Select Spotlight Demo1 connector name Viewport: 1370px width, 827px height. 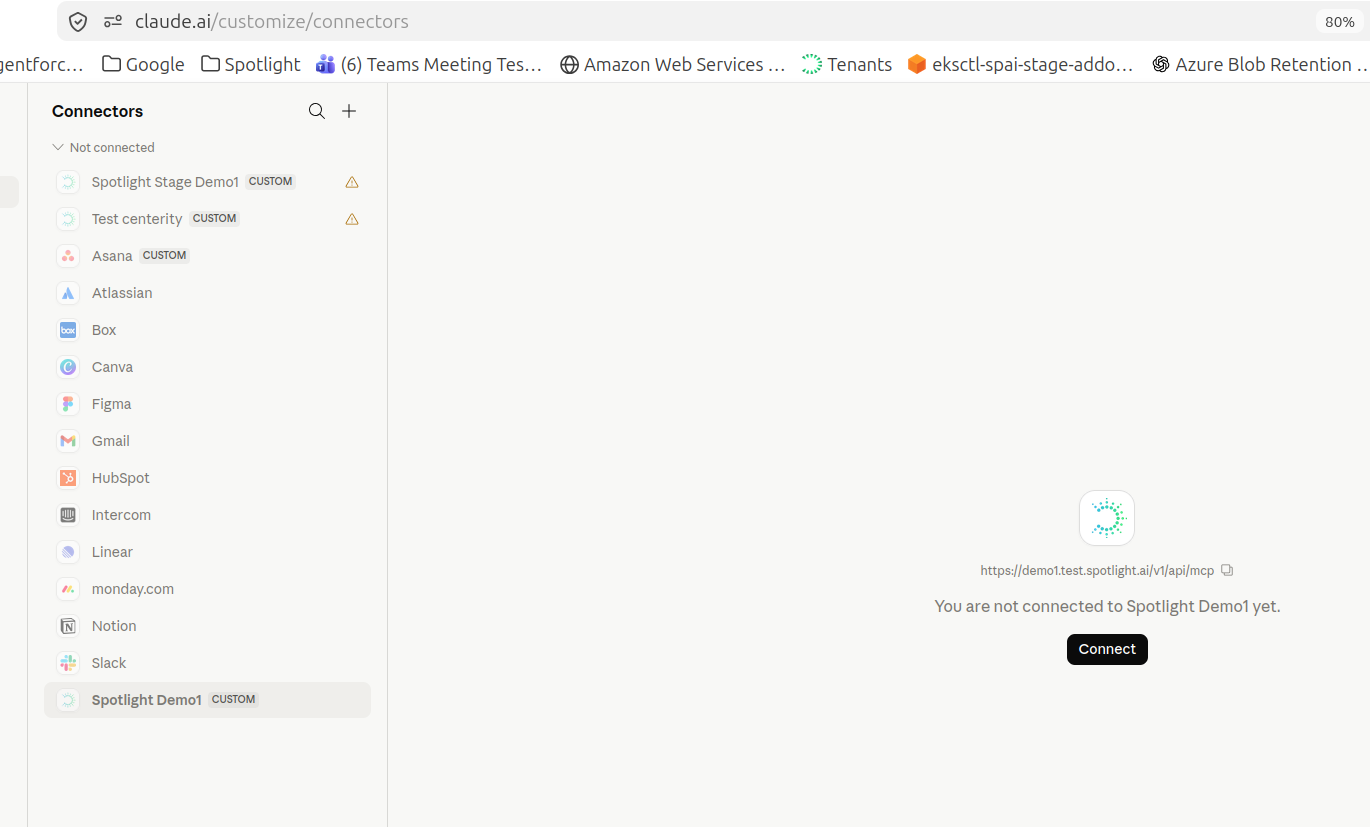[147, 700]
